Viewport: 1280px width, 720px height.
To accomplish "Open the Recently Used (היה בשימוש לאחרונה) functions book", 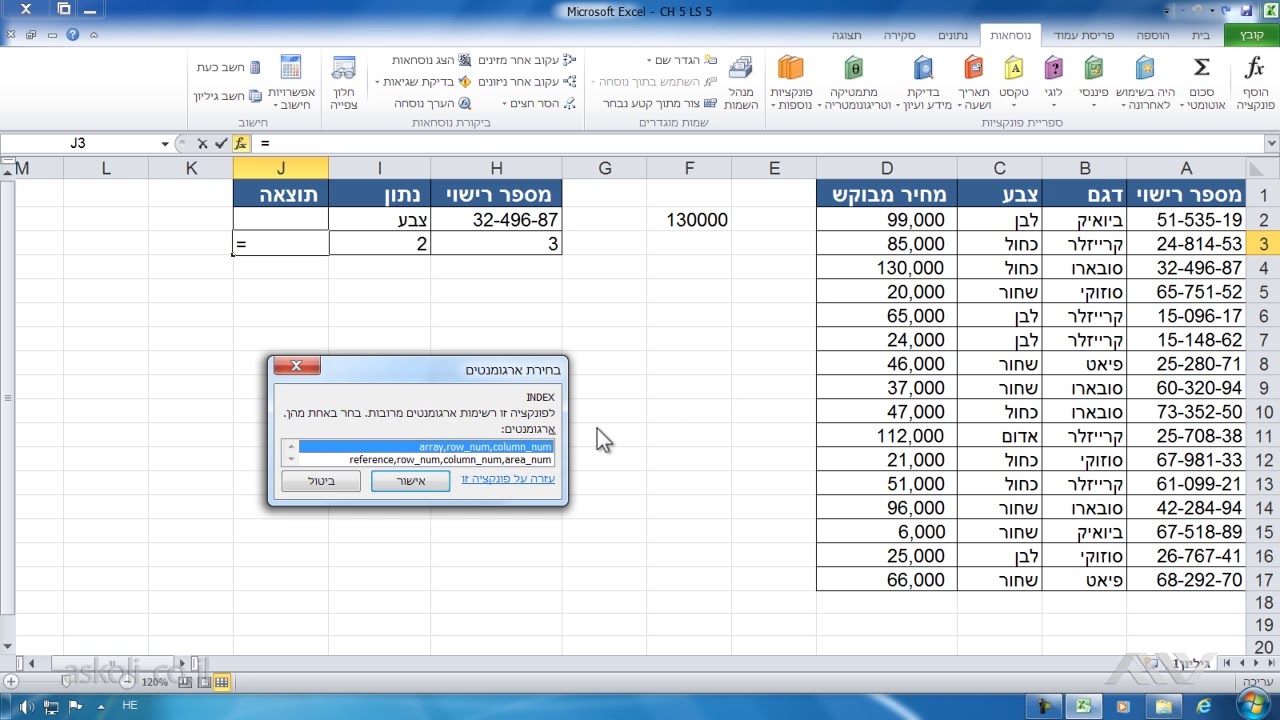I will click(x=1144, y=82).
